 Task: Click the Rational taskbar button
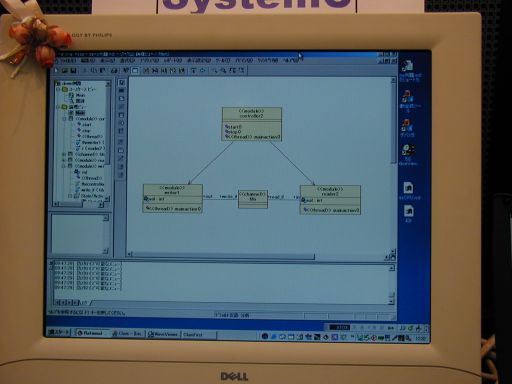pos(92,333)
